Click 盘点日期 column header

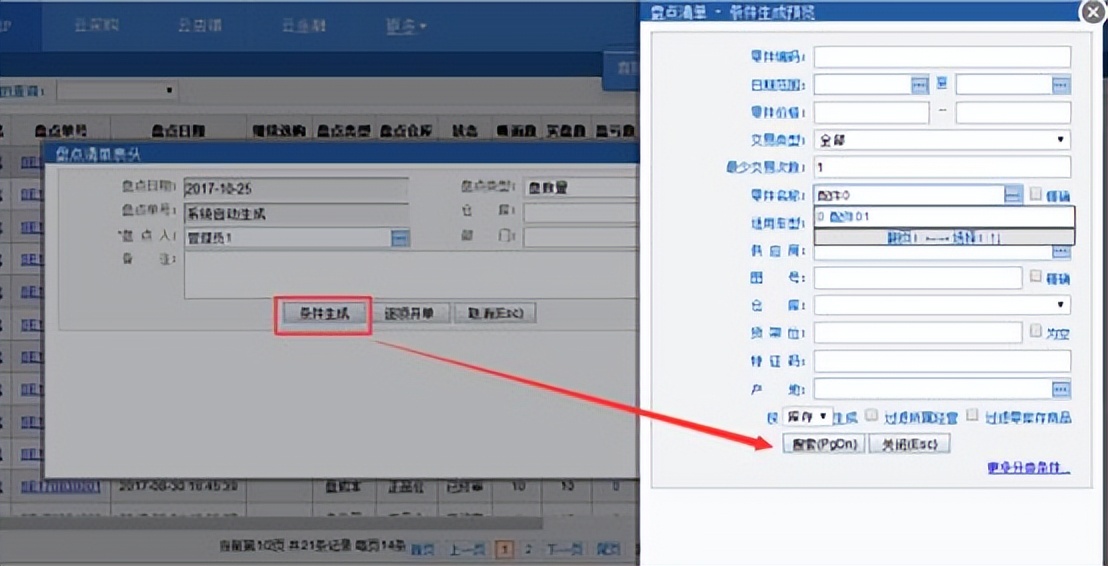(x=179, y=131)
